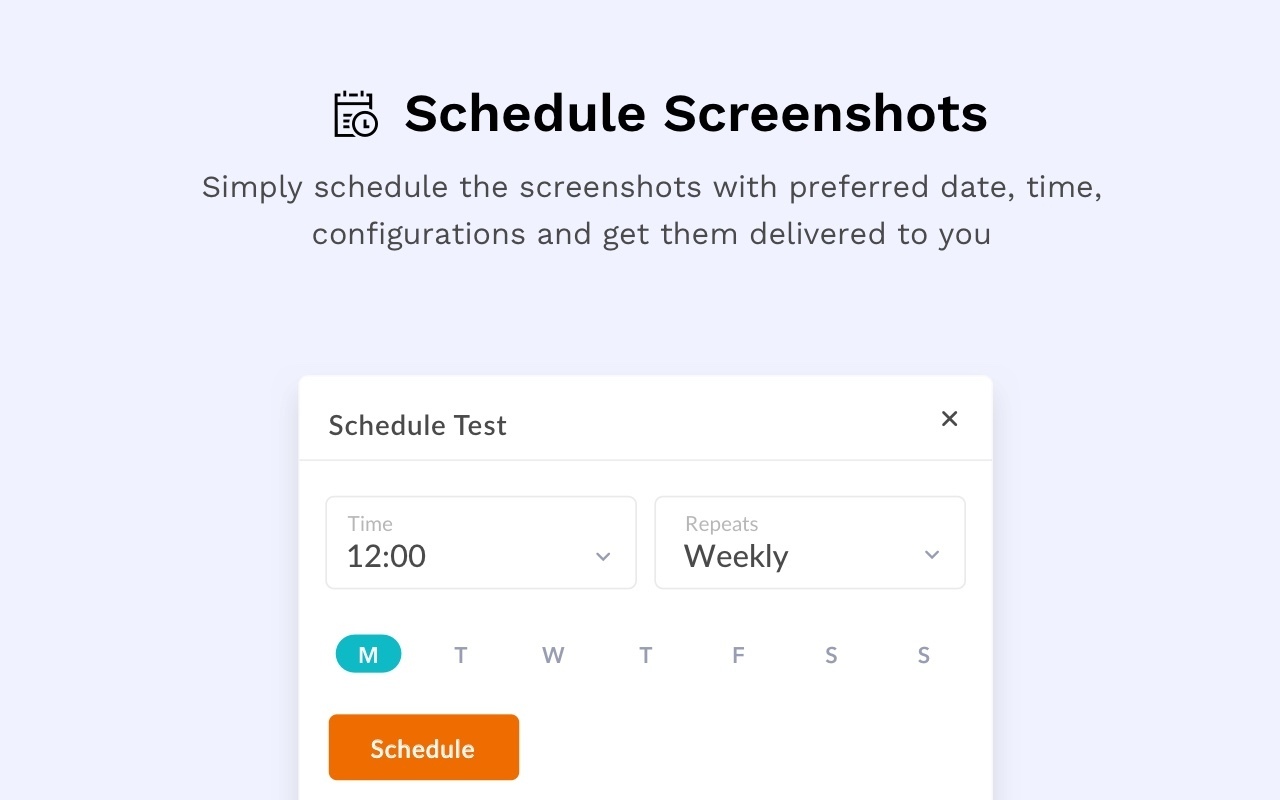Viewport: 1280px width, 800px height.
Task: Click the Weekly value text
Action: (x=736, y=556)
